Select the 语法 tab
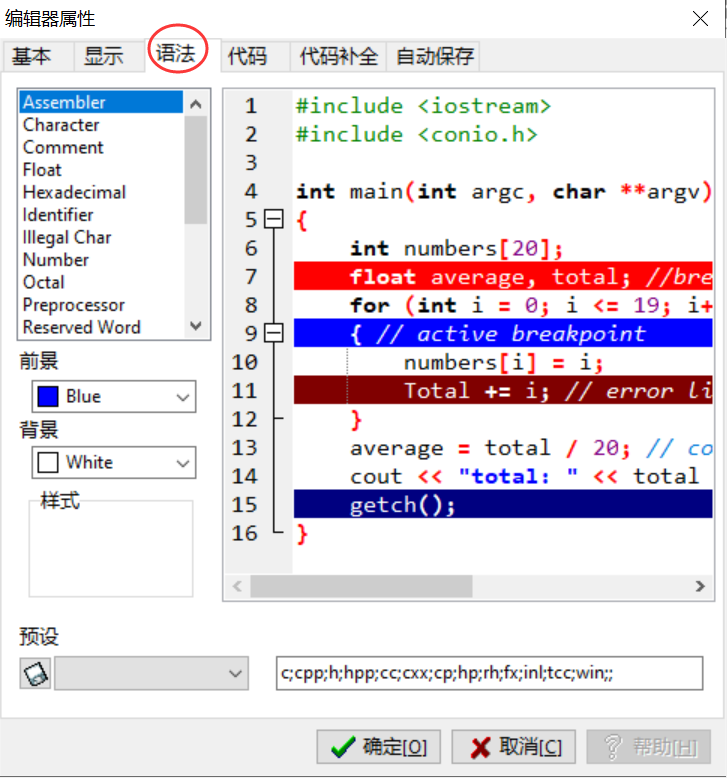Screen dimensions: 727x778 point(176,54)
